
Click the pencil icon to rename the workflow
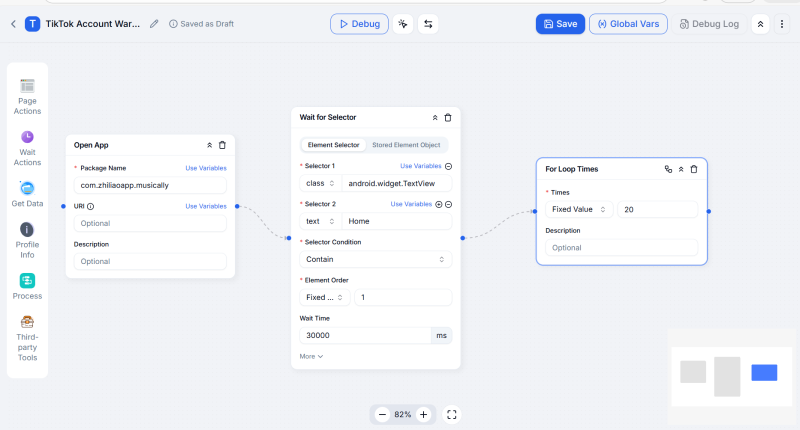(x=154, y=23)
